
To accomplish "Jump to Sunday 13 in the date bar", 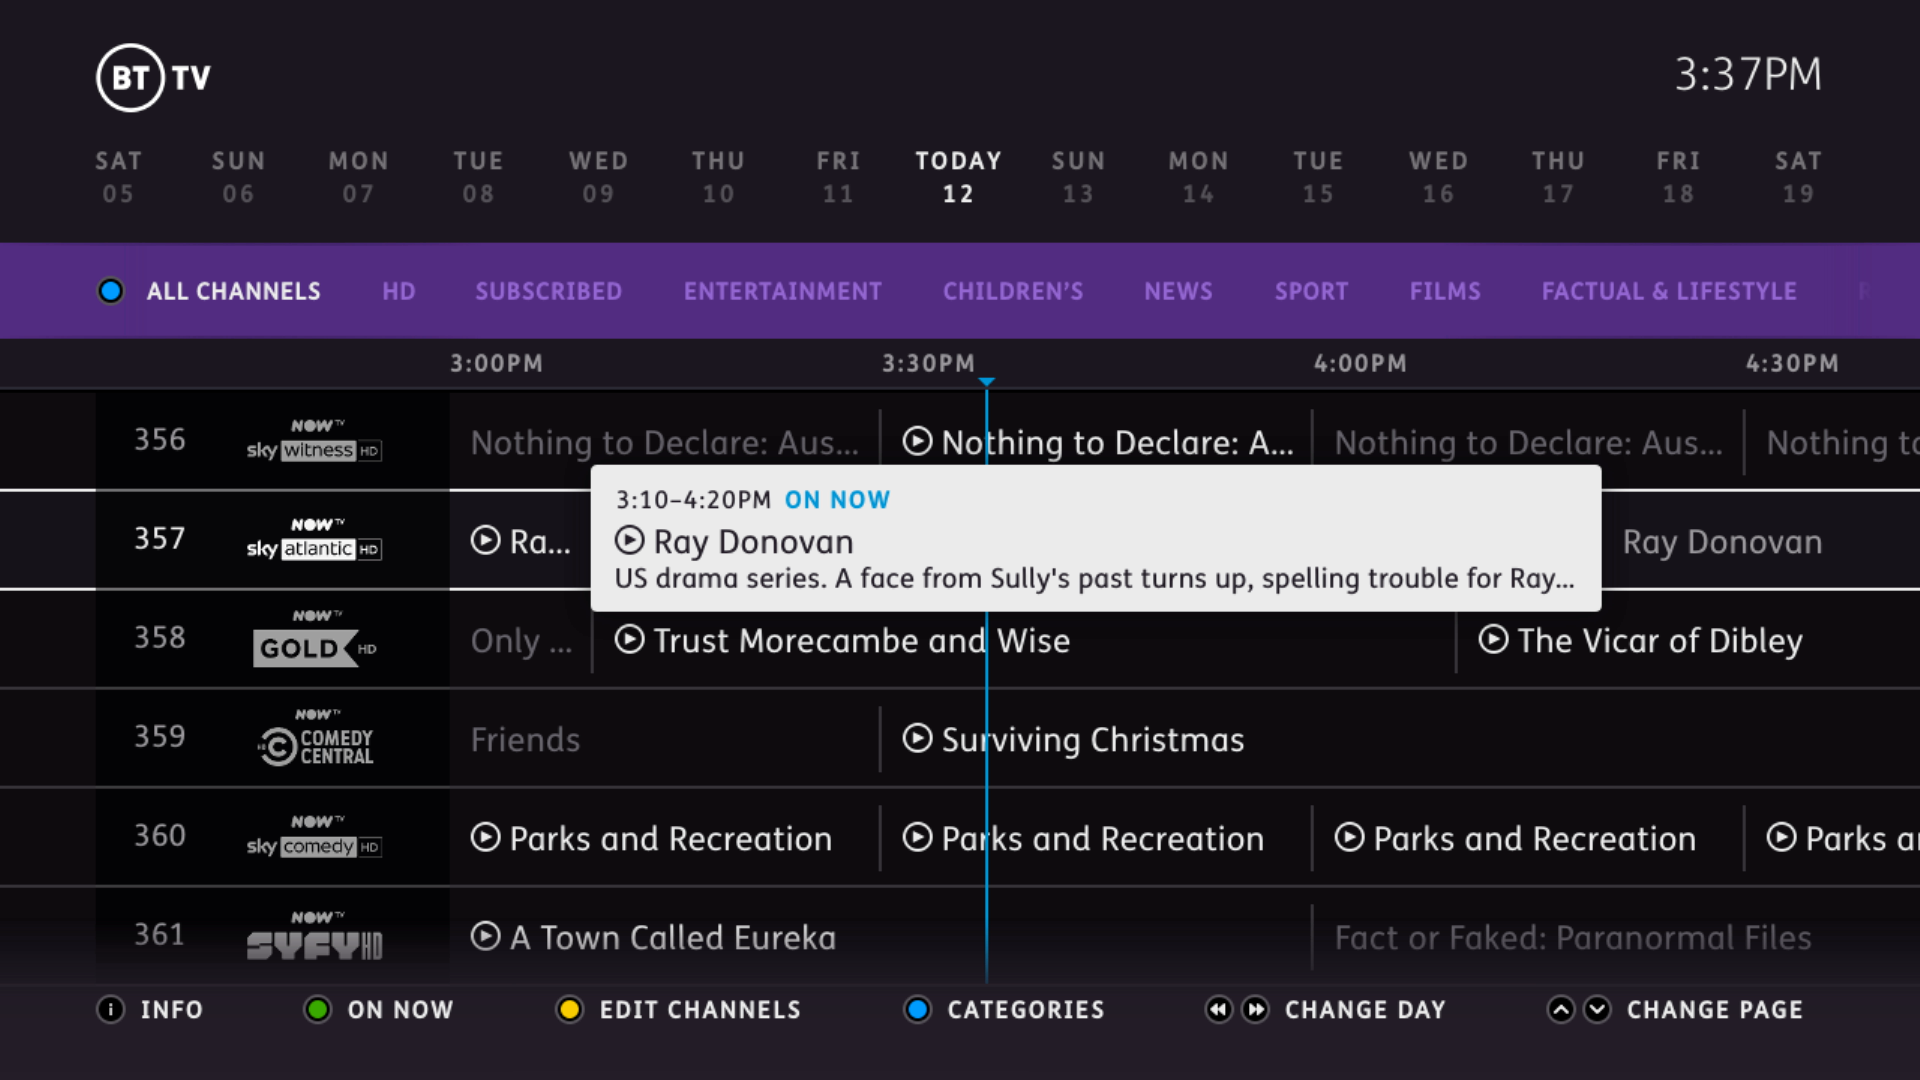I will coord(1078,177).
